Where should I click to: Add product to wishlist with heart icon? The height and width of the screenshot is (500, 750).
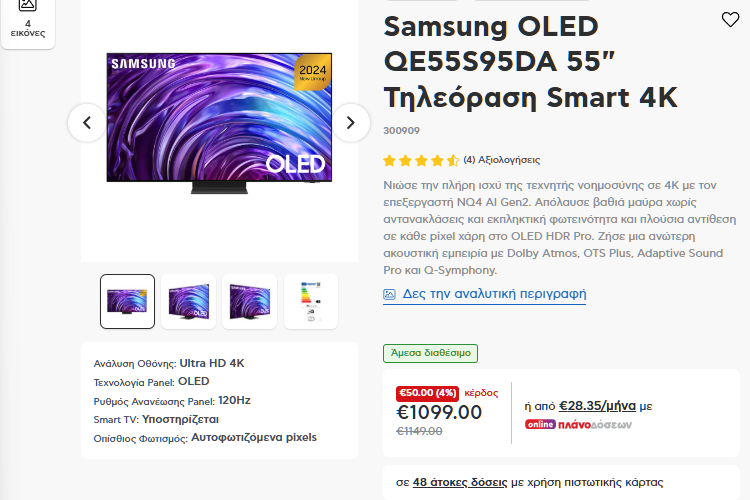coord(730,20)
